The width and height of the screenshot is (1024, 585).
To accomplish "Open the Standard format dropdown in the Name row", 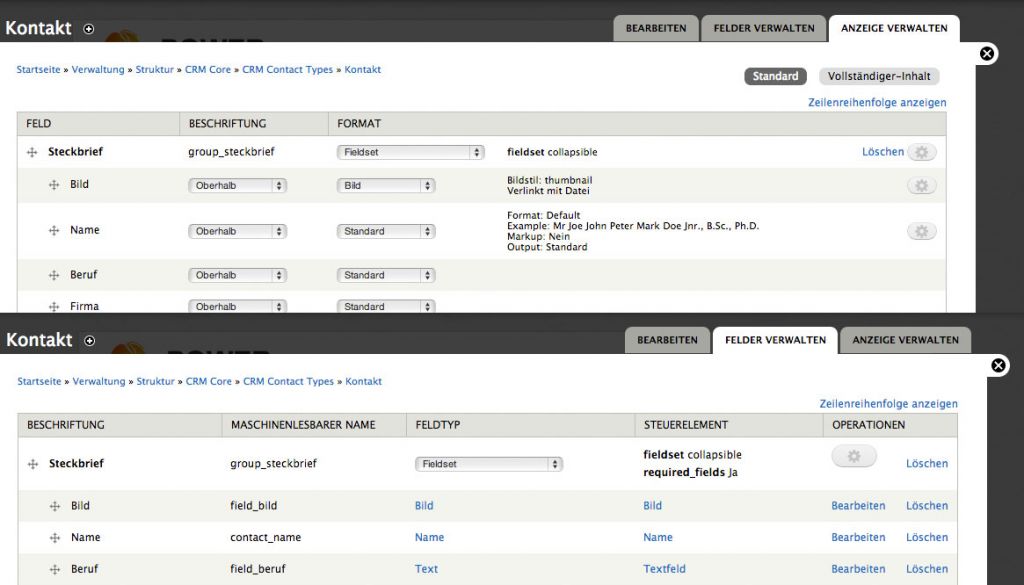I will (x=386, y=231).
